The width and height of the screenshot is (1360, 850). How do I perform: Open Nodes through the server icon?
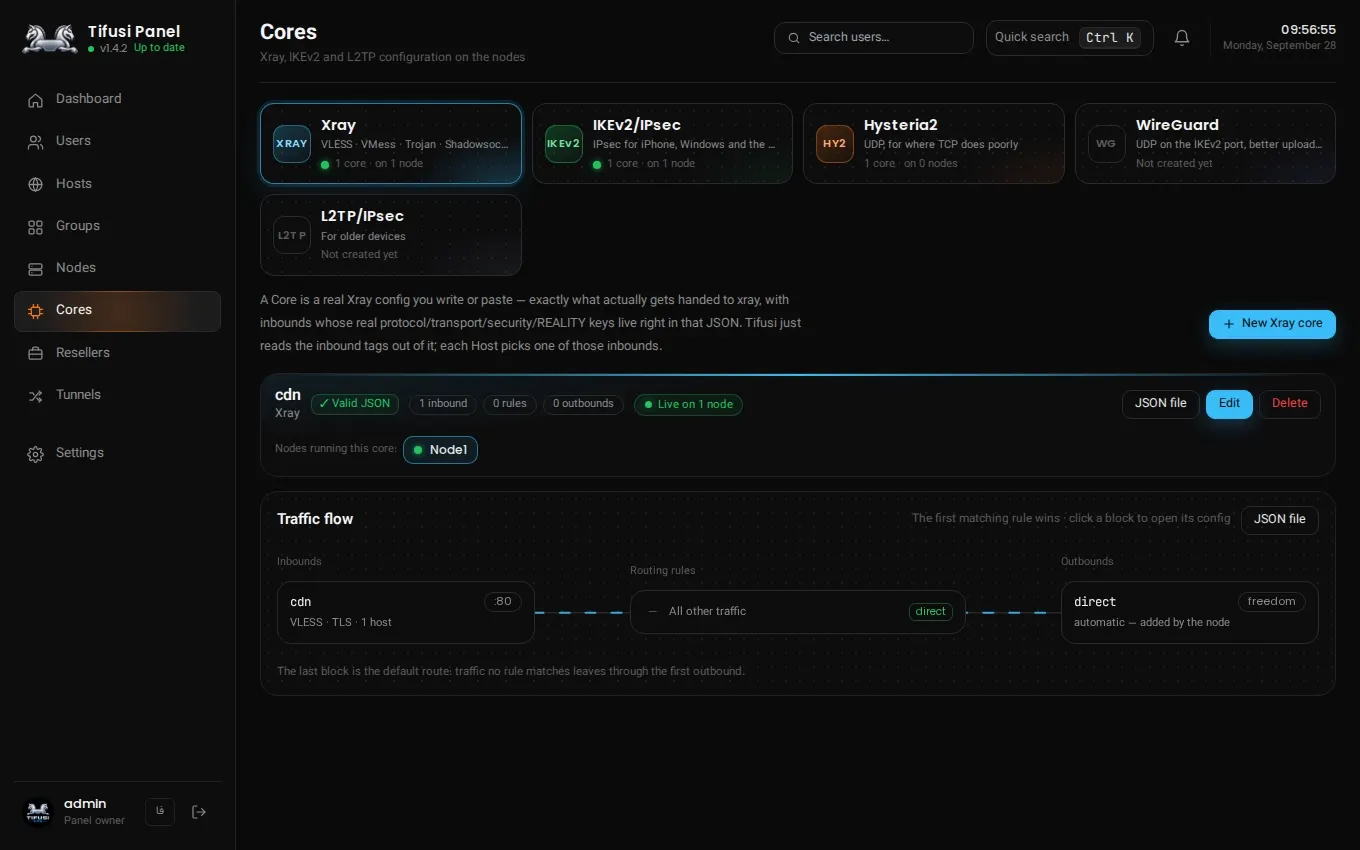tap(36, 269)
